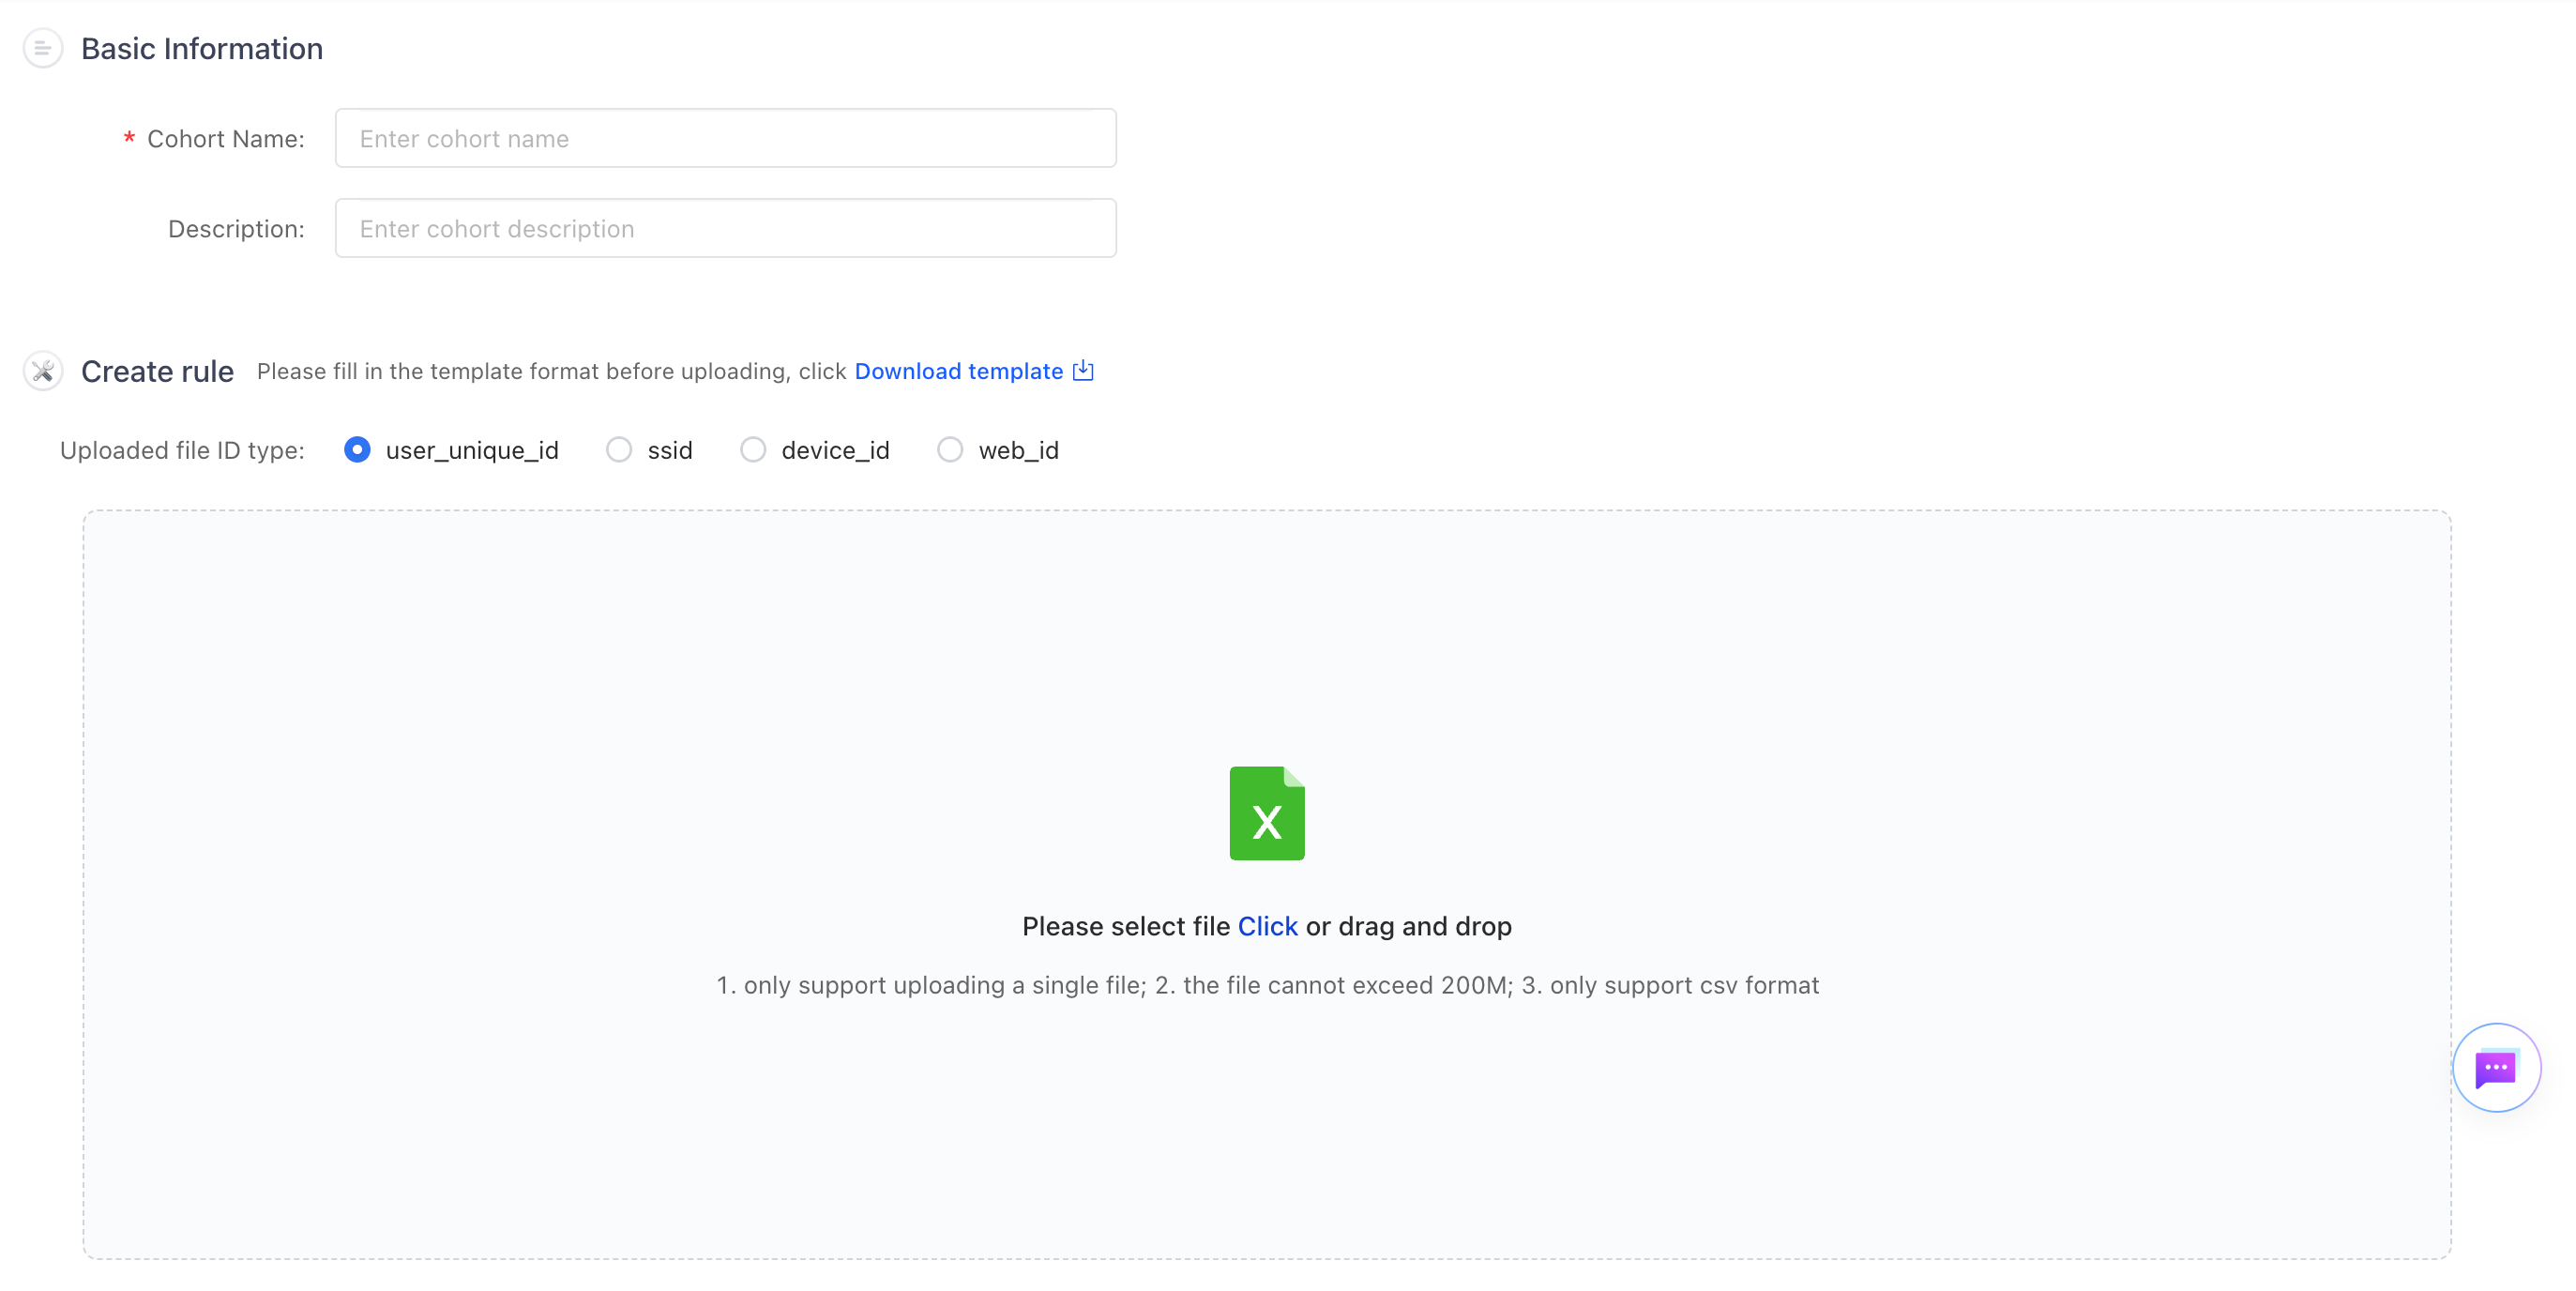Click the Basic Information heading
Image resolution: width=2576 pixels, height=1291 pixels.
tap(202, 48)
